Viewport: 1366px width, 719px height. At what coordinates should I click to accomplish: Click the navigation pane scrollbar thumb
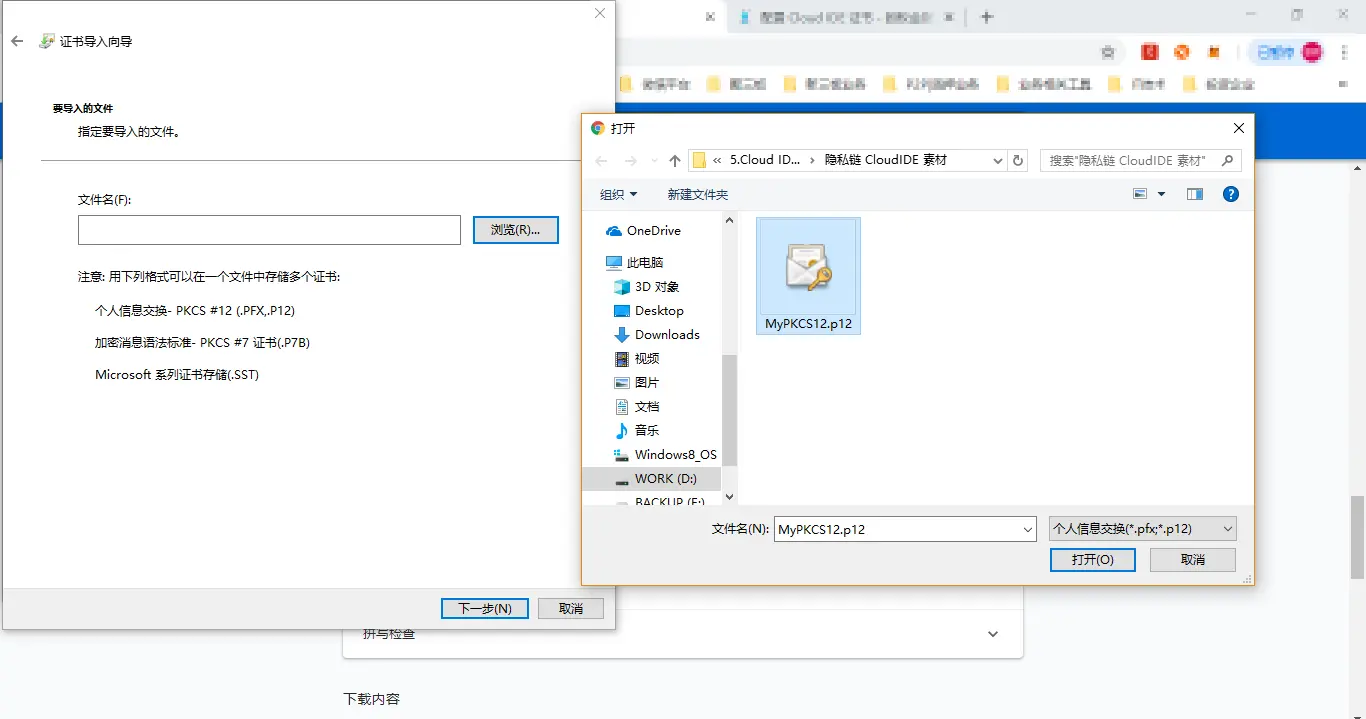click(x=729, y=410)
